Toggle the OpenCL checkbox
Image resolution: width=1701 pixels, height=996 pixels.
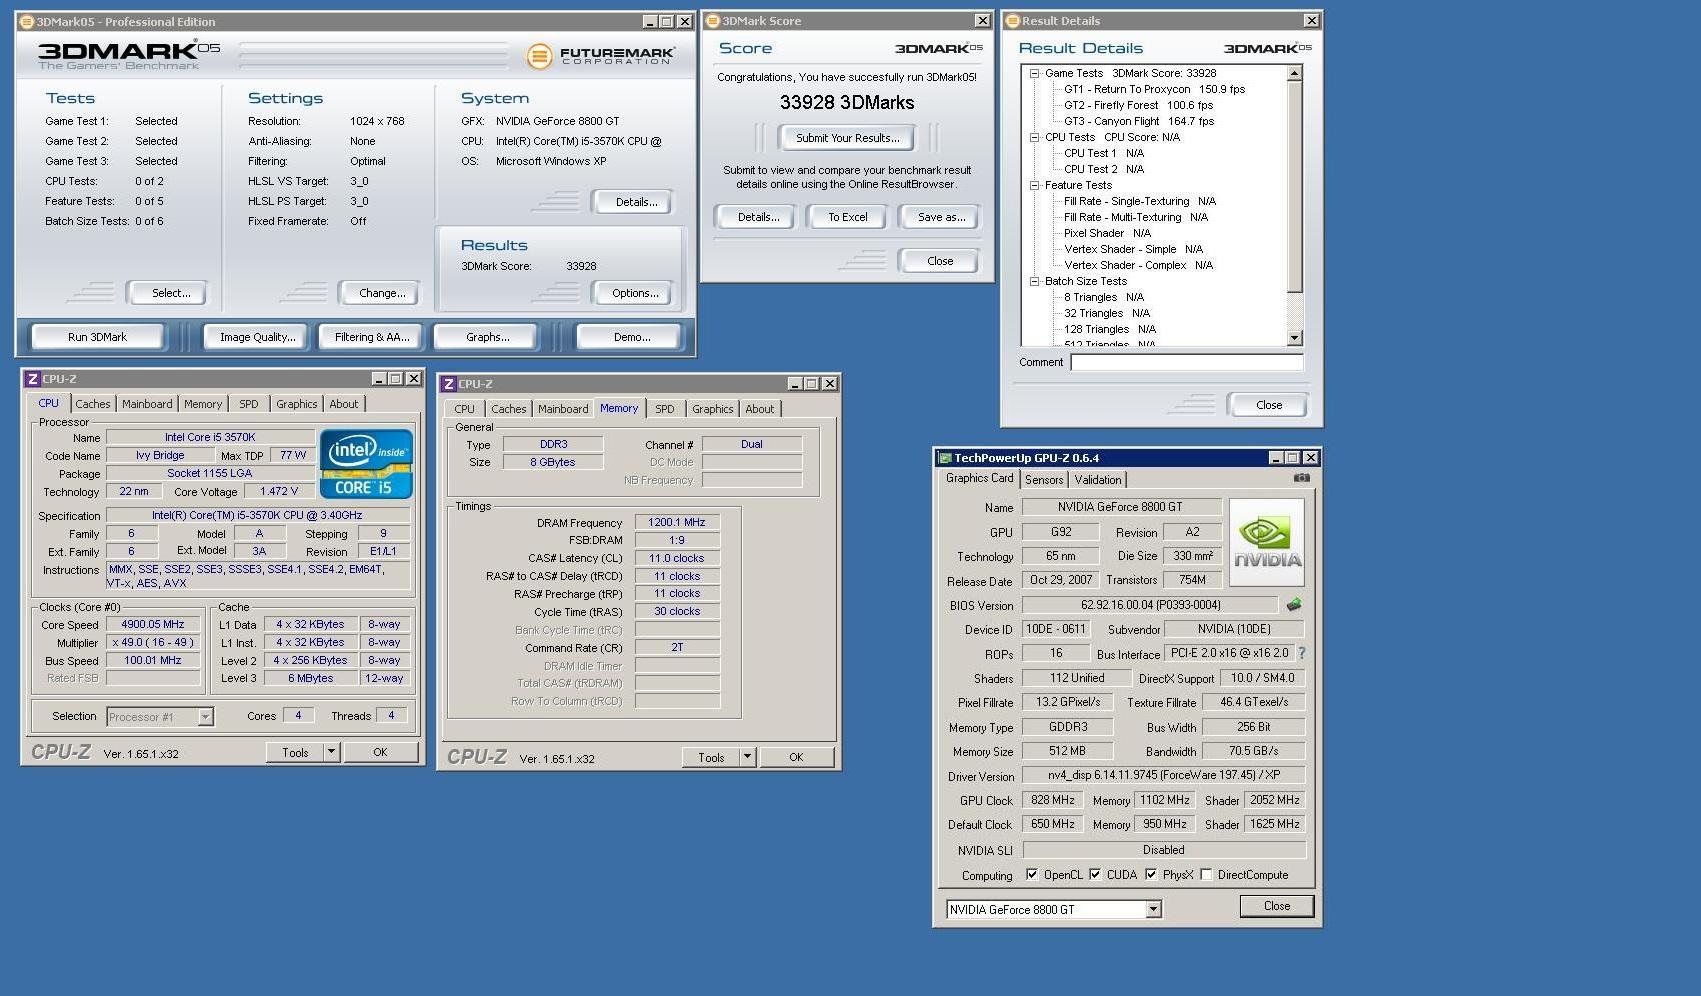pos(1032,875)
